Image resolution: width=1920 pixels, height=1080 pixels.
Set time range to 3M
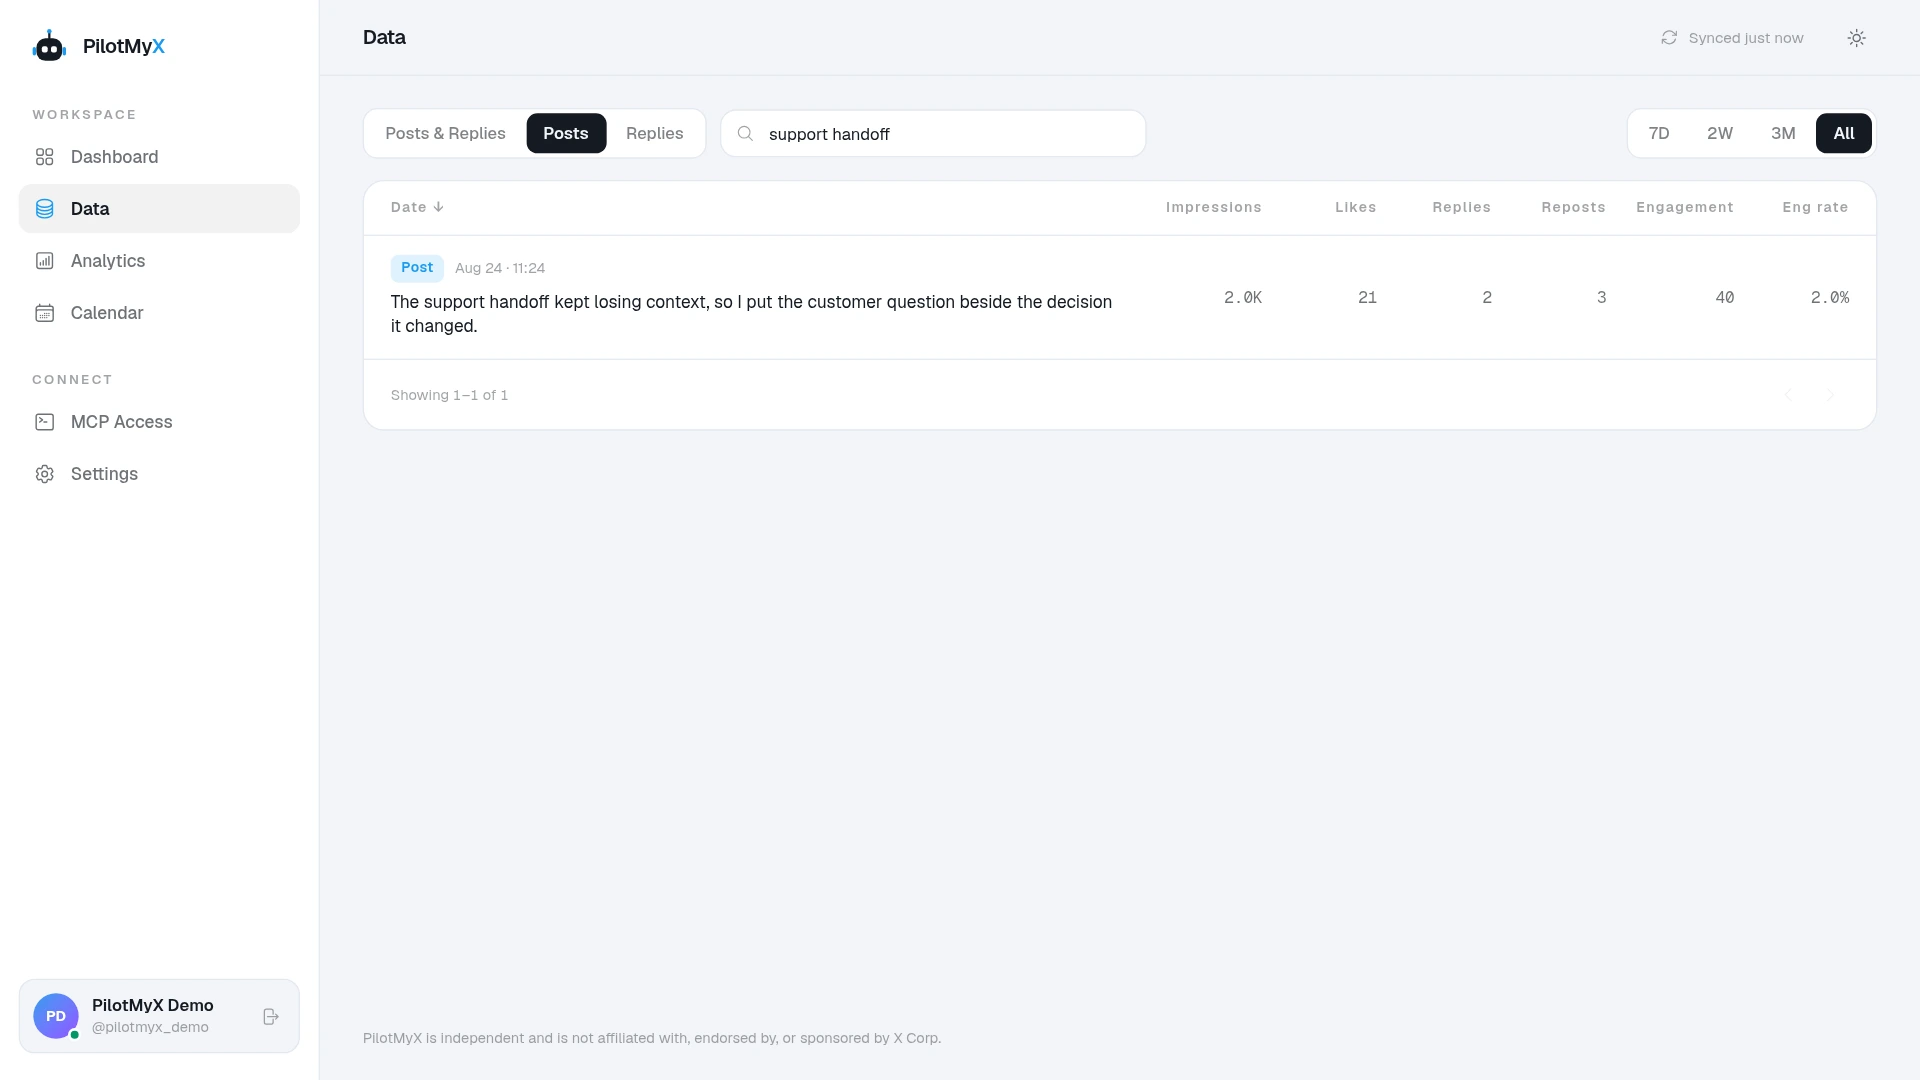[1783, 133]
